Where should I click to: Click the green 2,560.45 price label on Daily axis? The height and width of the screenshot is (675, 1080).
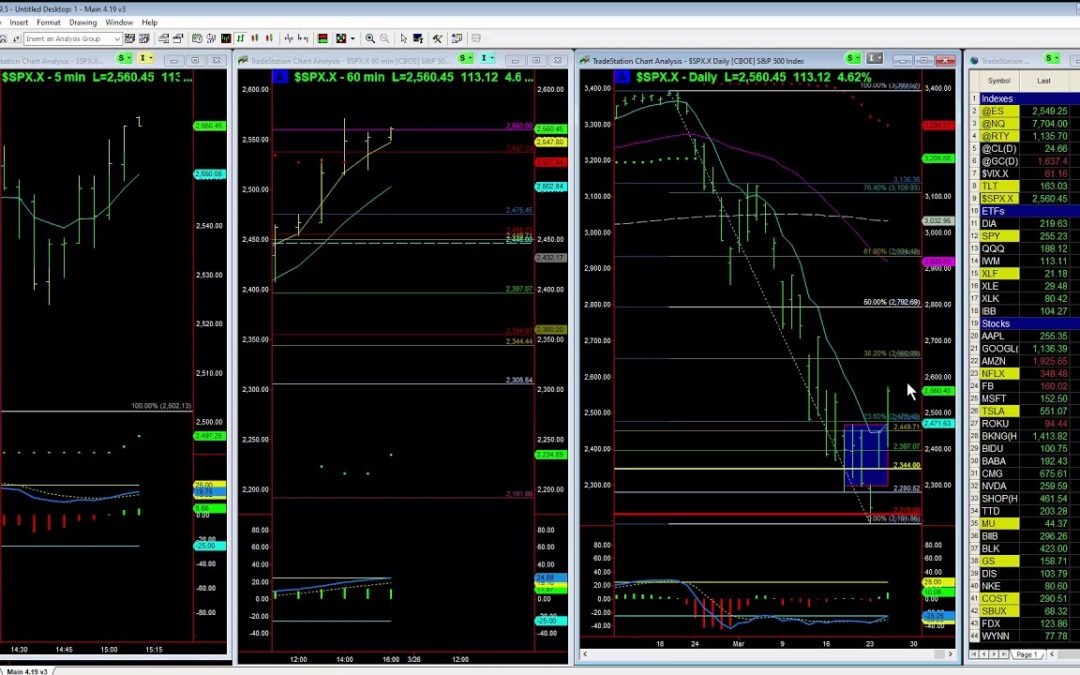coord(938,391)
